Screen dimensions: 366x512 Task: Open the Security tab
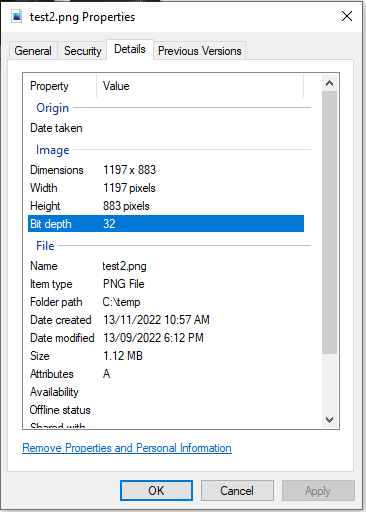pos(82,51)
